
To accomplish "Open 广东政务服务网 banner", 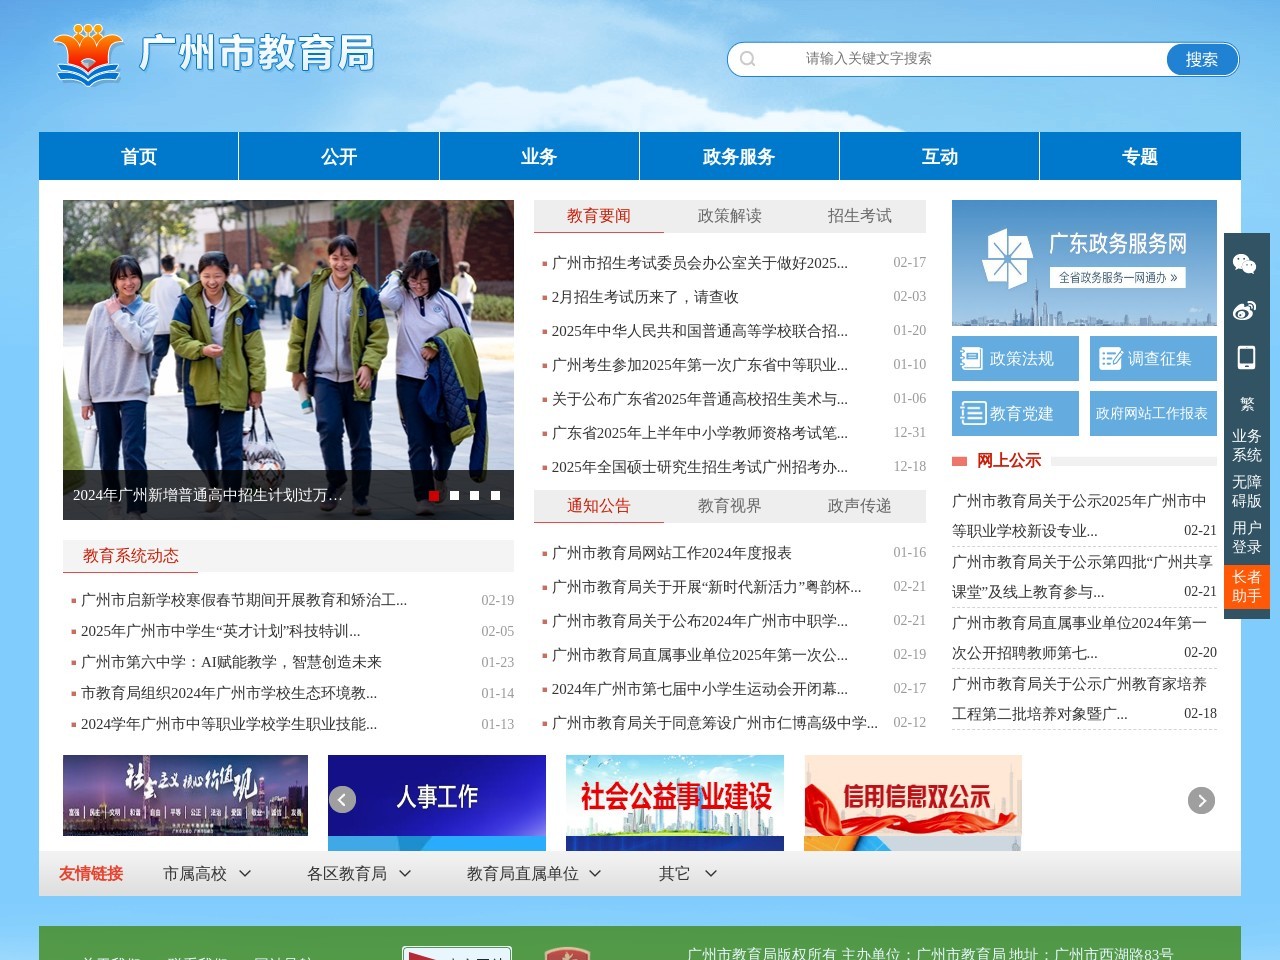I will pyautogui.click(x=1084, y=263).
